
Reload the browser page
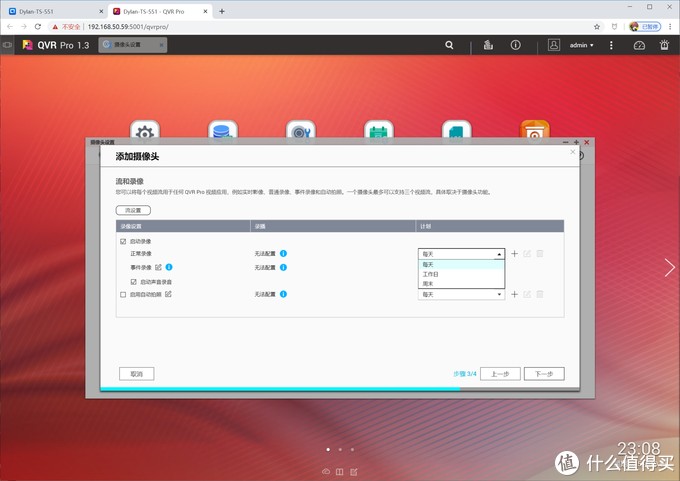coord(38,27)
